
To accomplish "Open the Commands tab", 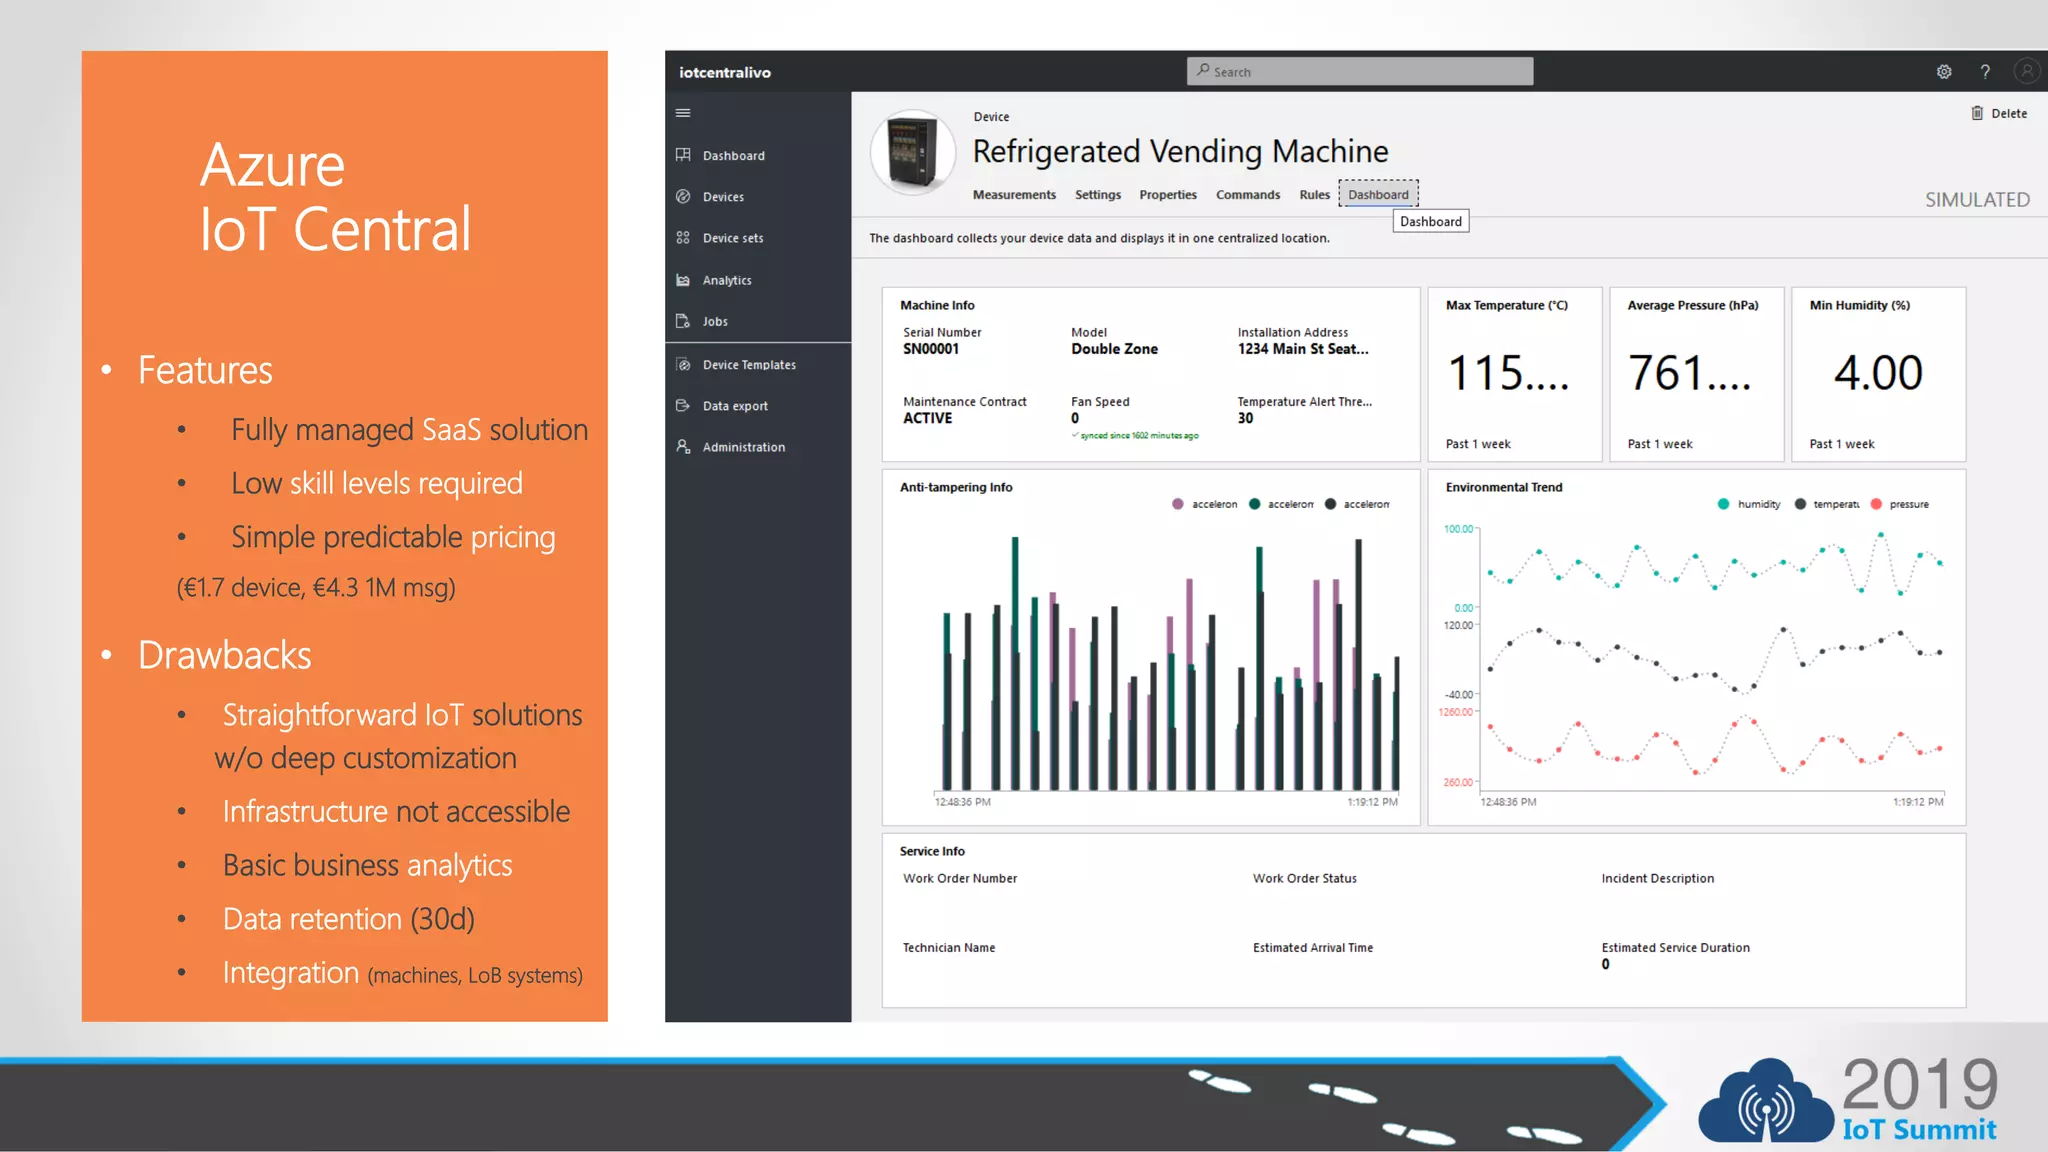I will tap(1248, 195).
